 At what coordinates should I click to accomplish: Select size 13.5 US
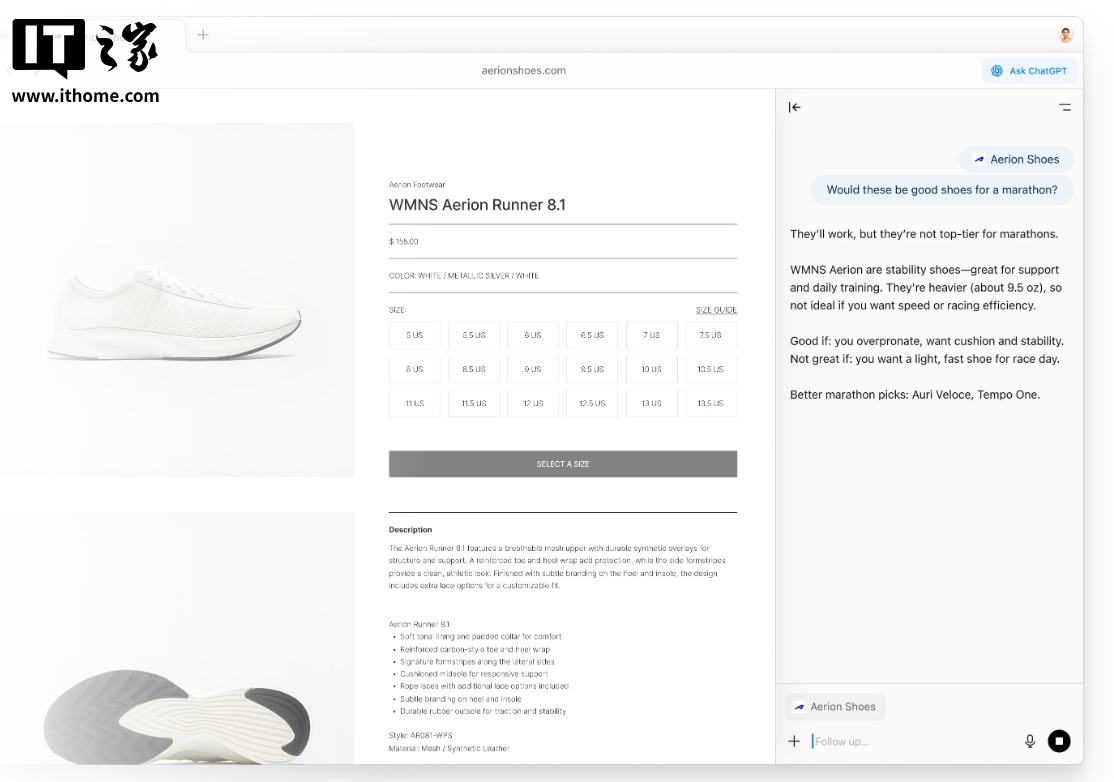[711, 403]
